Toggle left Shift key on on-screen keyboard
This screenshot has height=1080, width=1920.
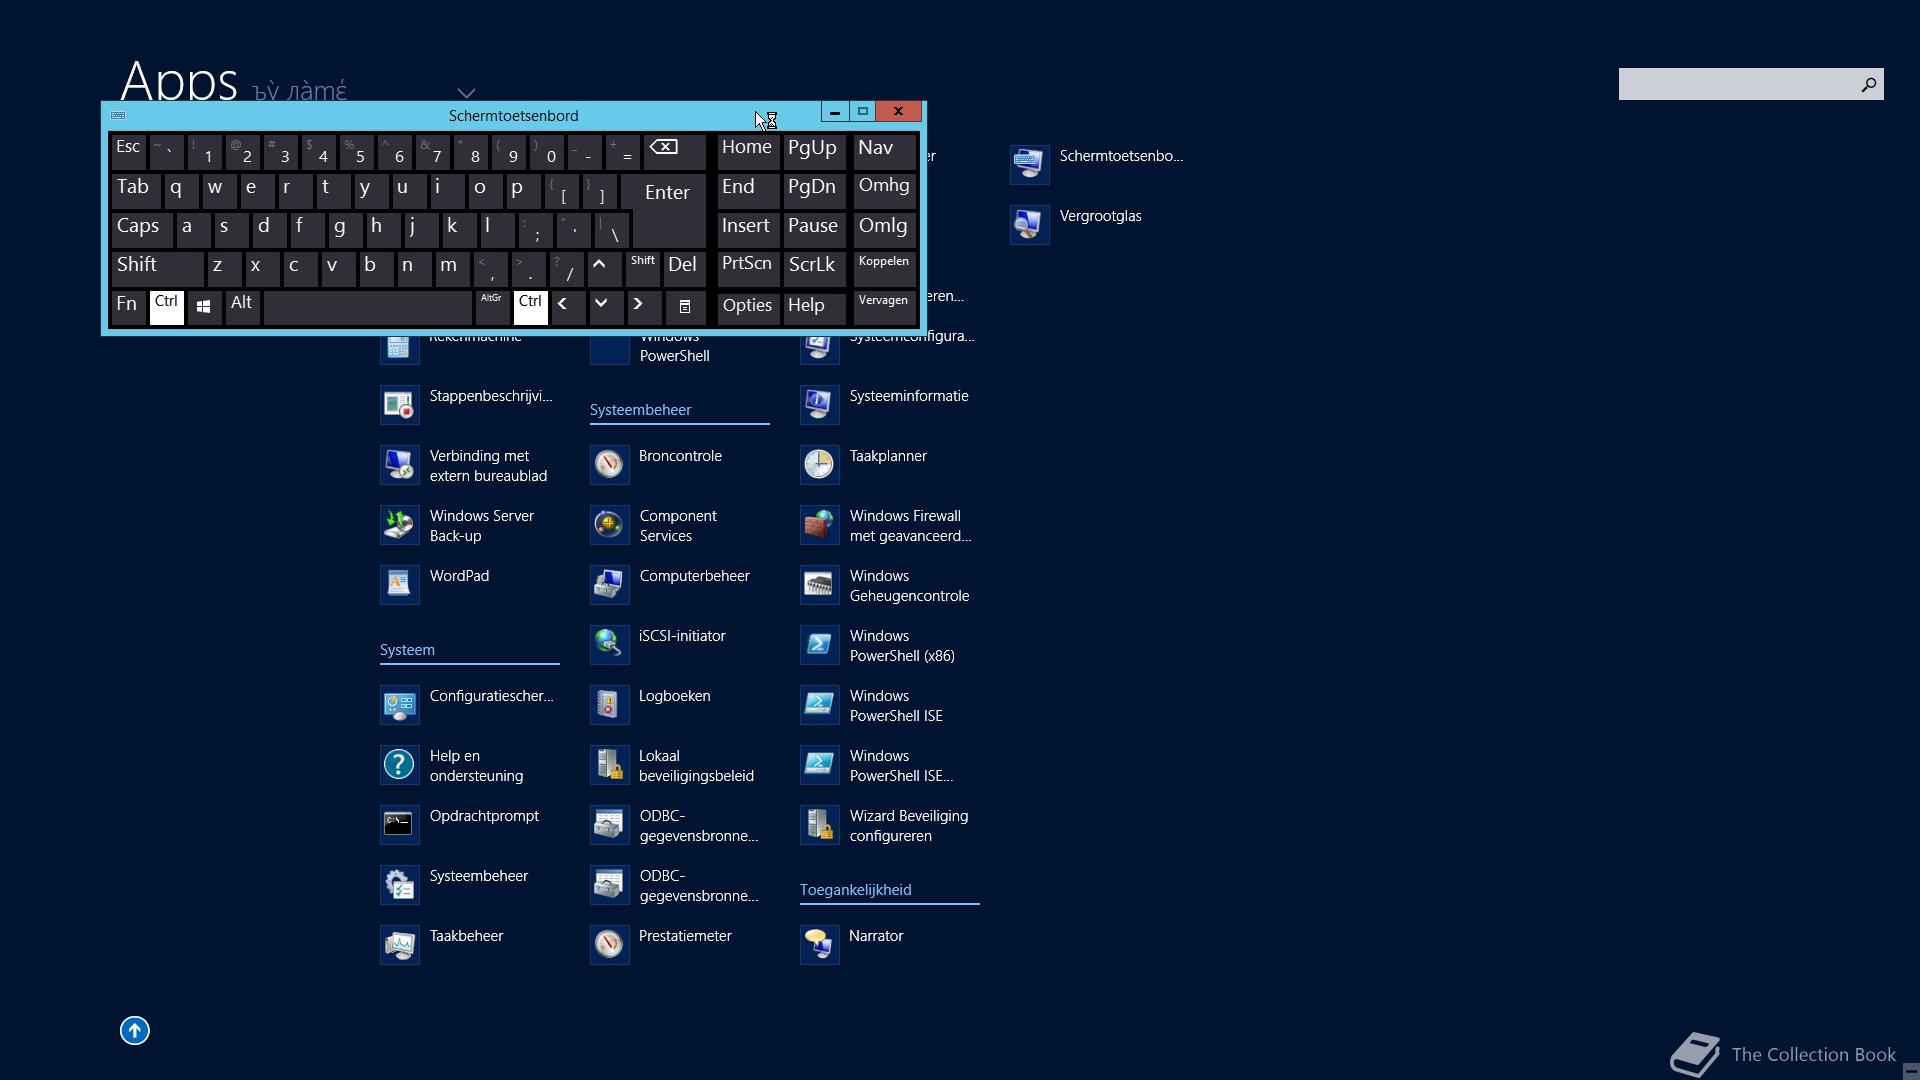157,268
